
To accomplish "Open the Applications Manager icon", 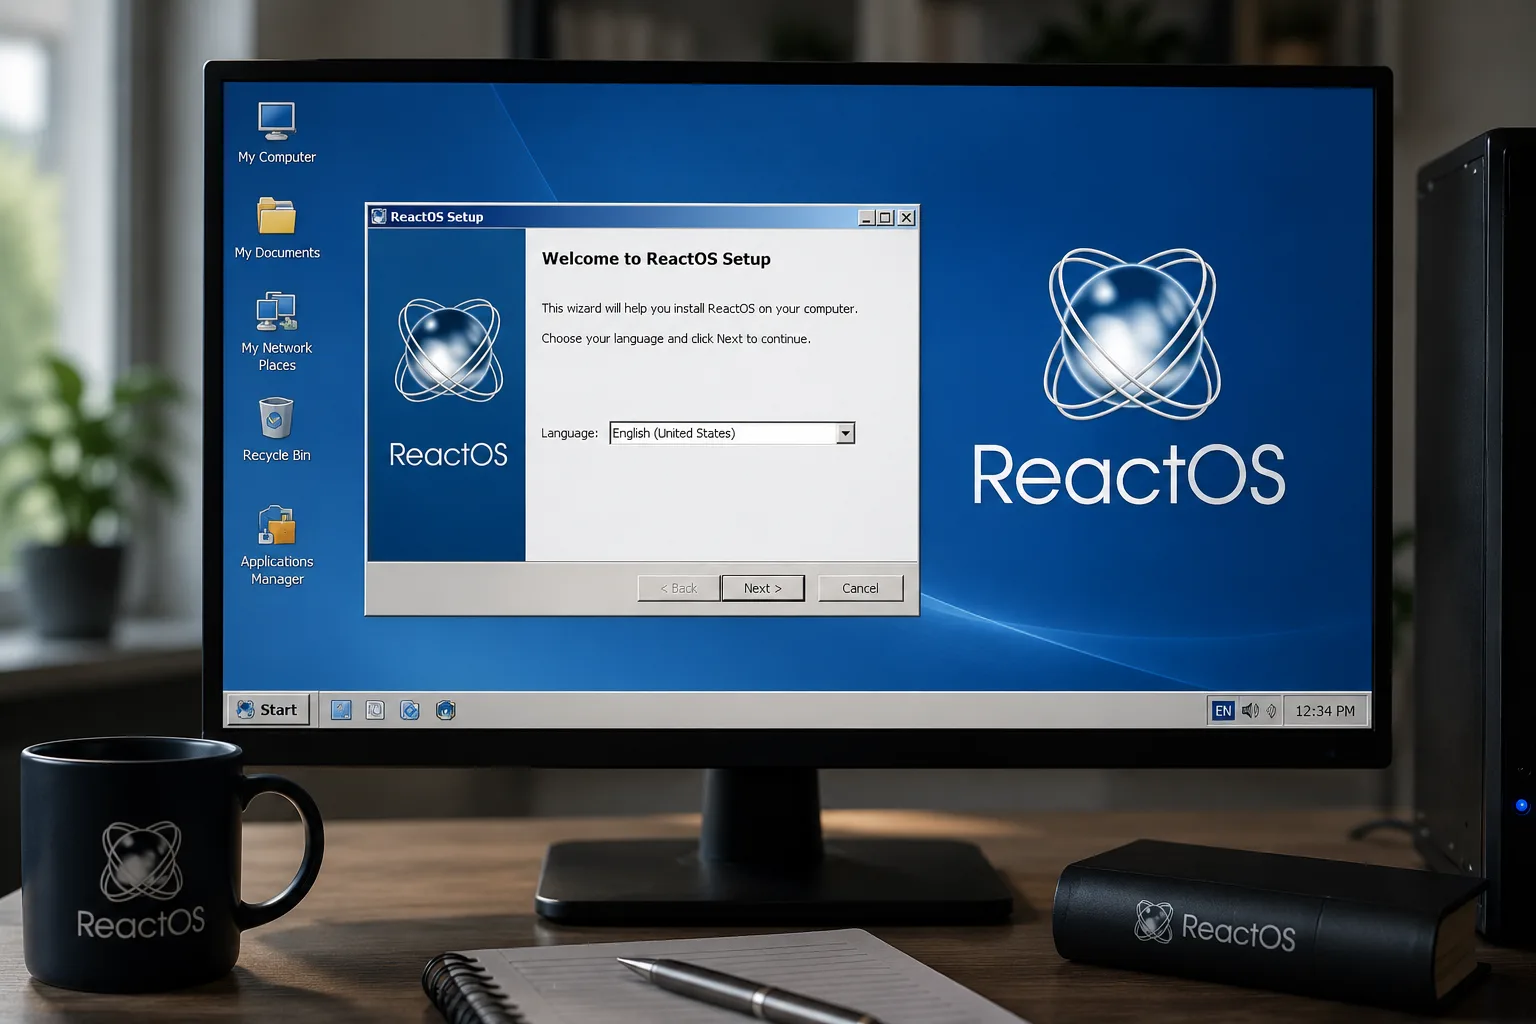I will click(x=276, y=524).
